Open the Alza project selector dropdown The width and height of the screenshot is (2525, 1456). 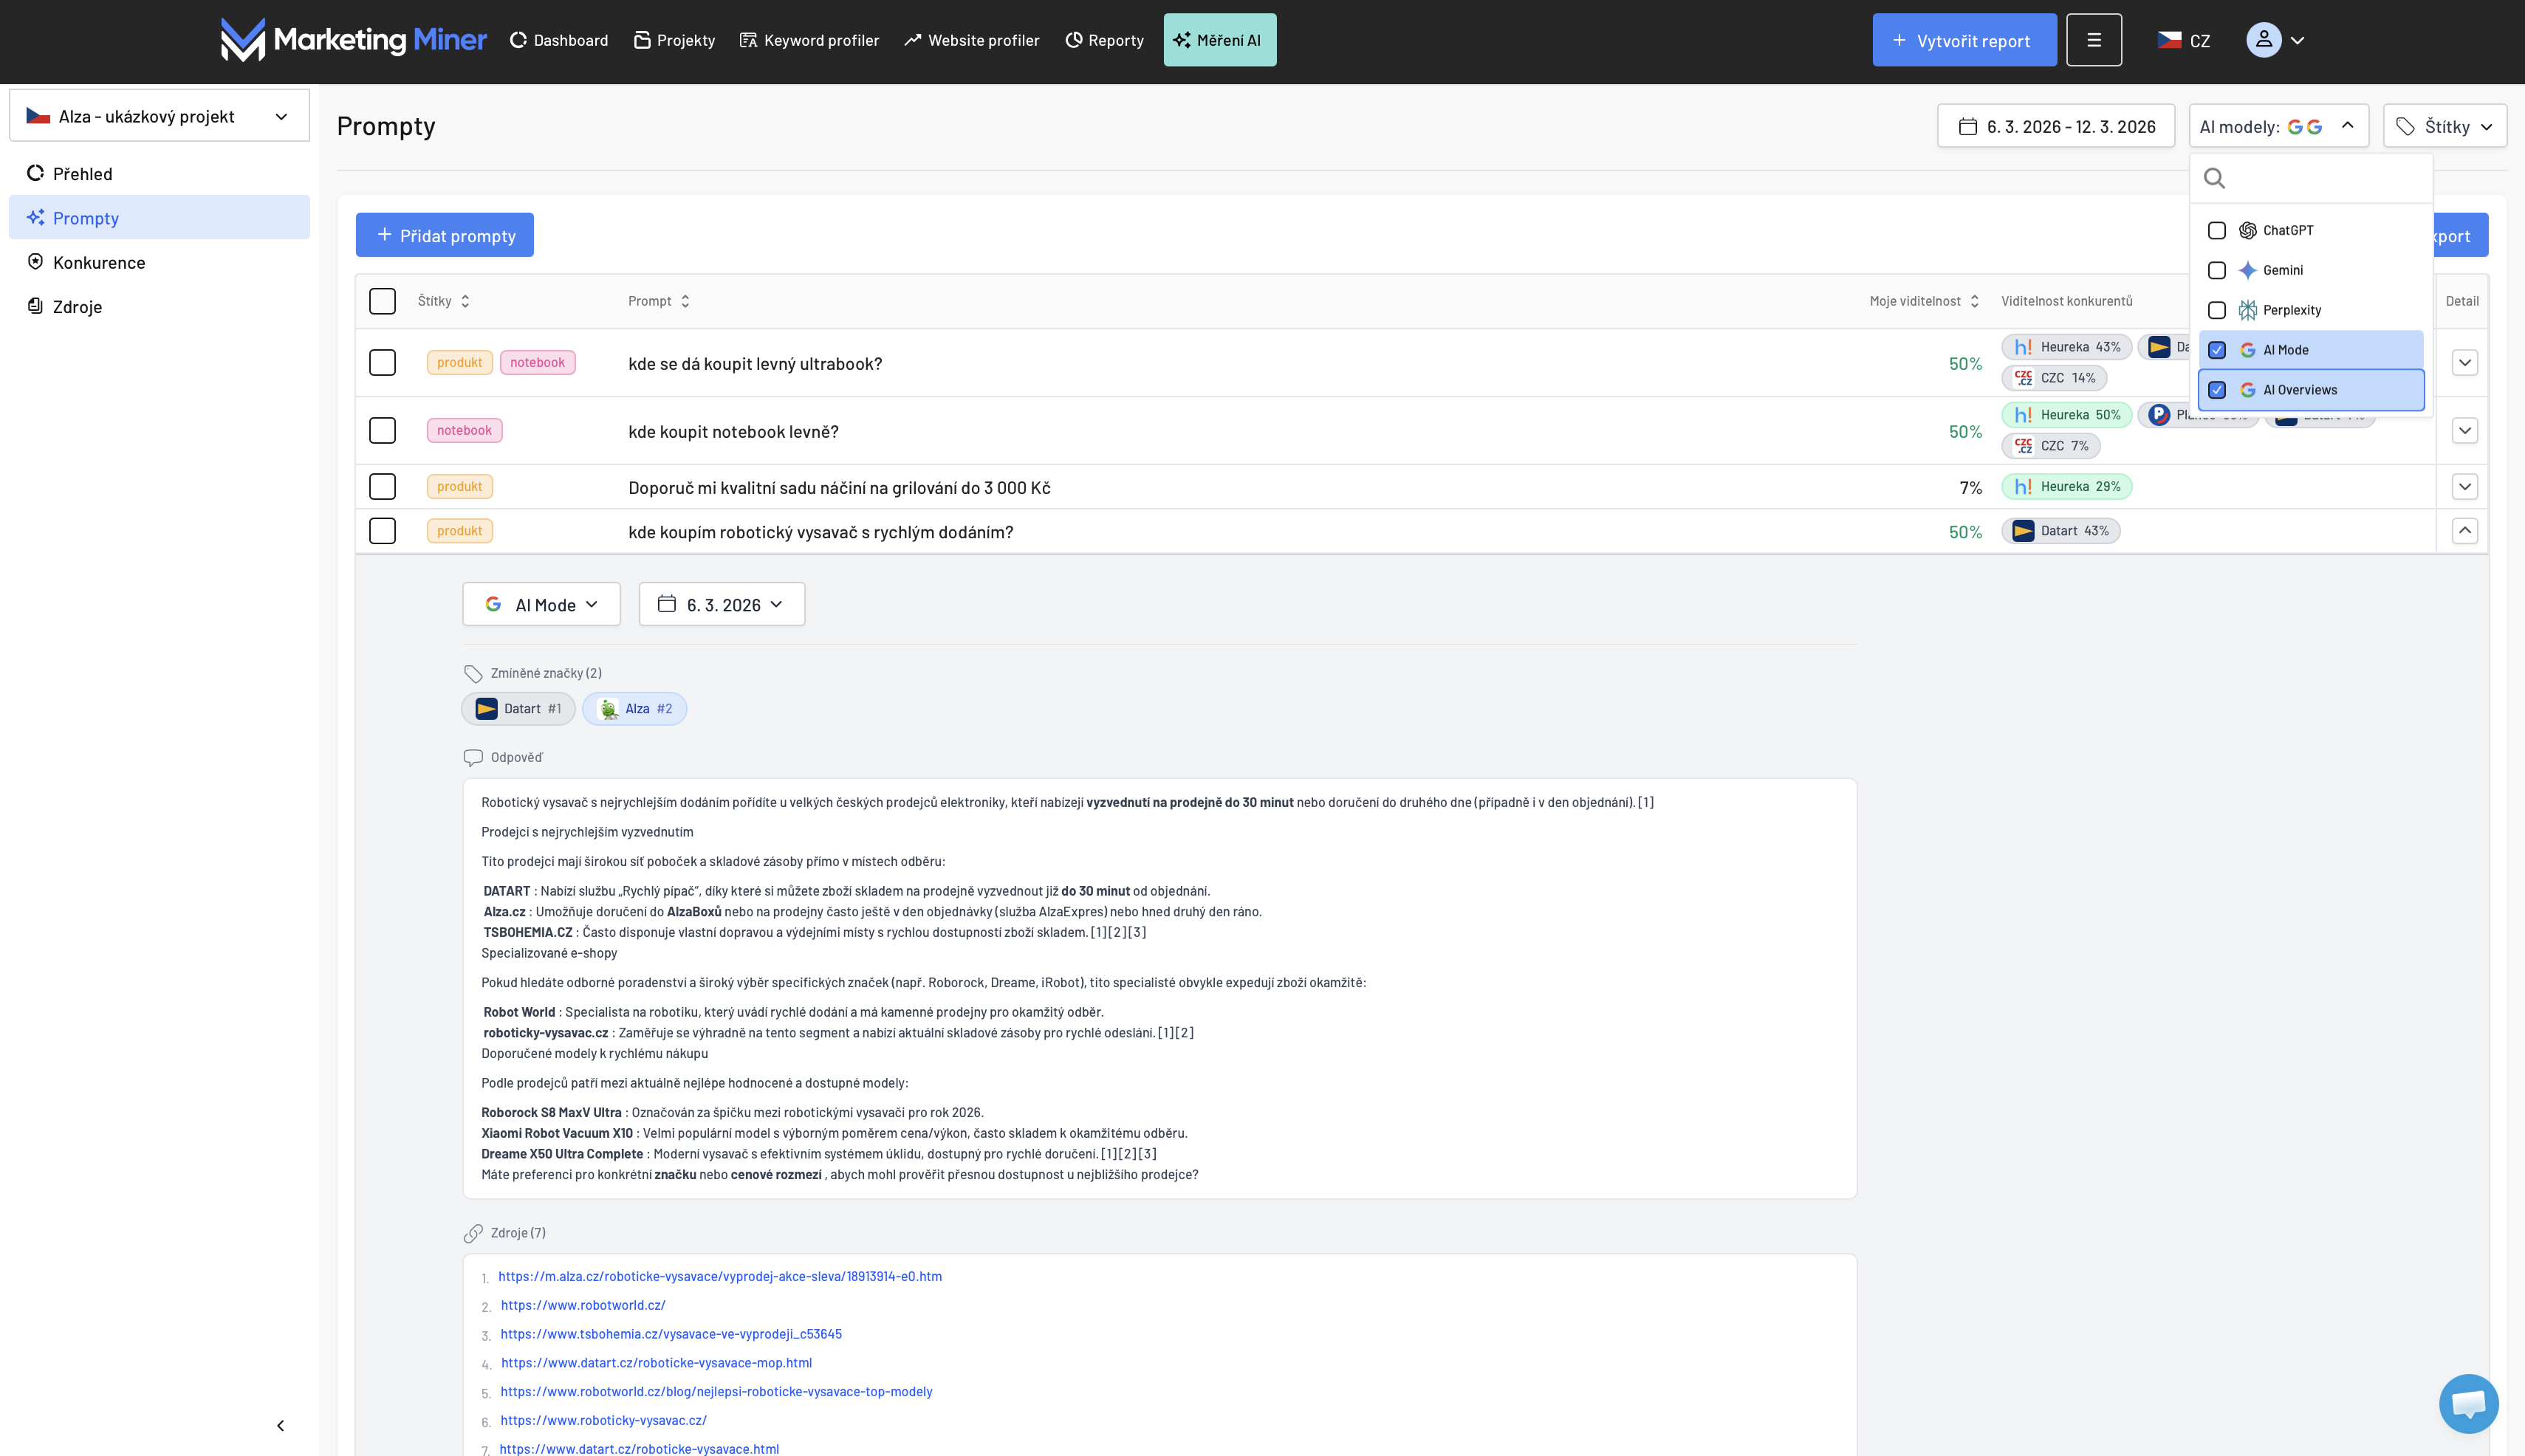[159, 116]
